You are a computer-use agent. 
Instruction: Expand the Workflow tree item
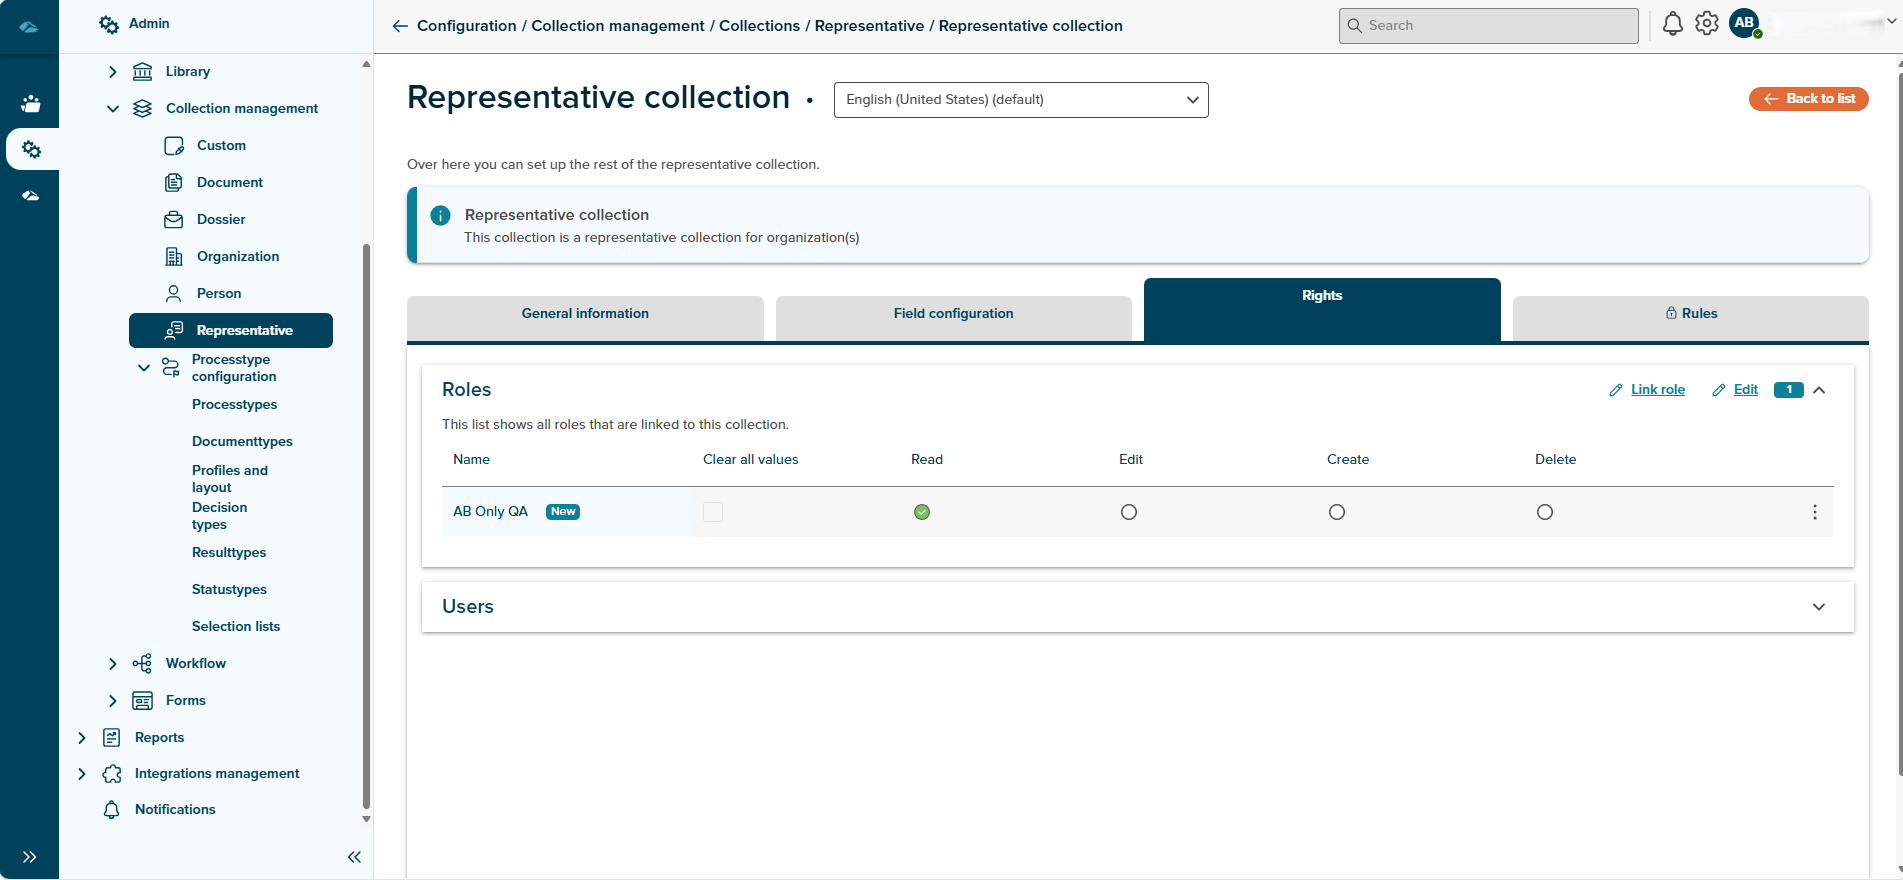113,664
